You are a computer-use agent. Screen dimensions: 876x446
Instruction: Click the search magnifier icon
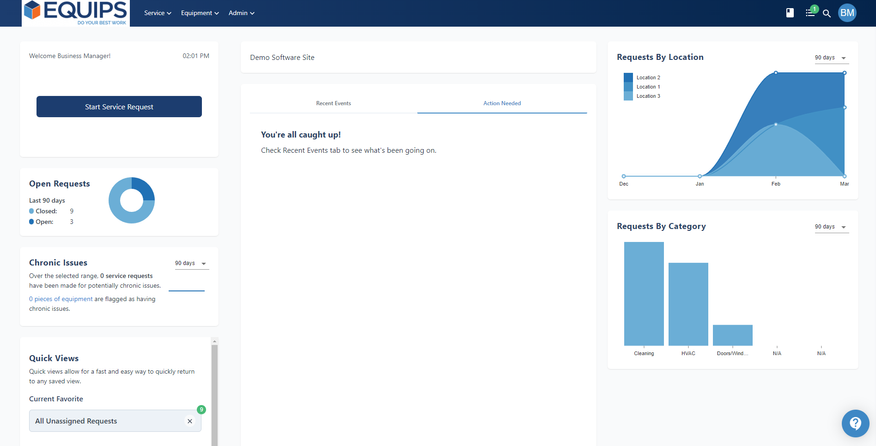(x=827, y=14)
